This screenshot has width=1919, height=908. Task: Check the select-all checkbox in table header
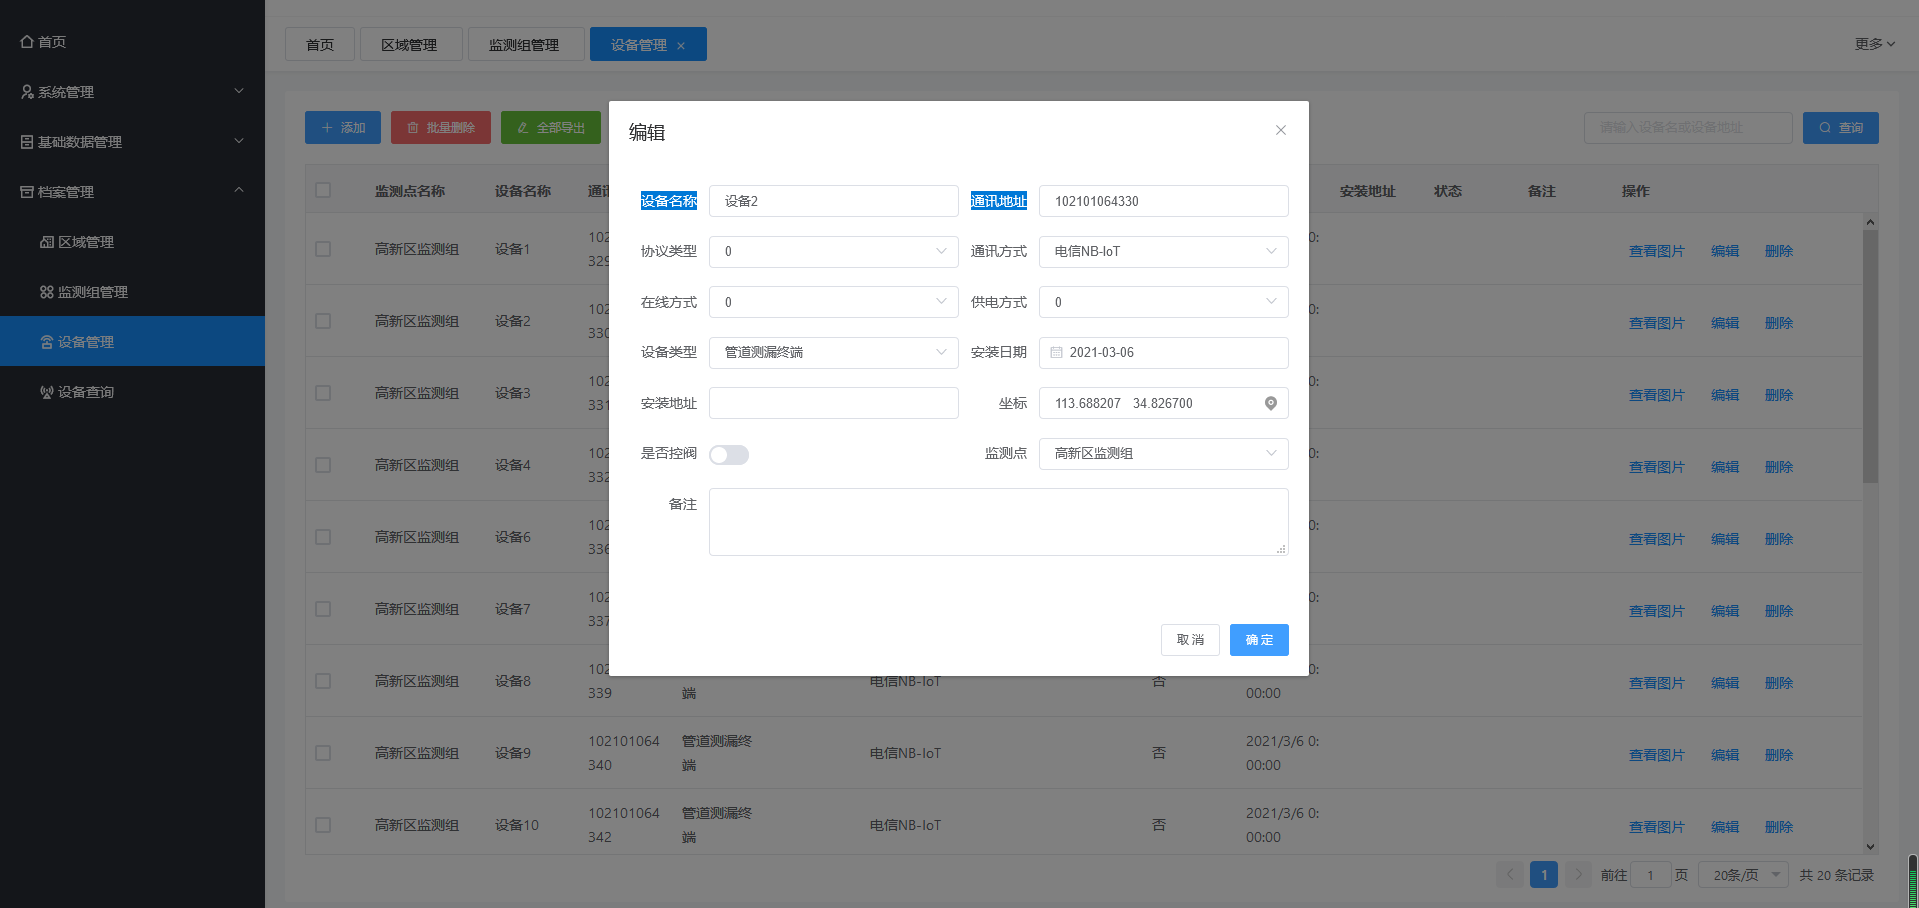point(323,190)
